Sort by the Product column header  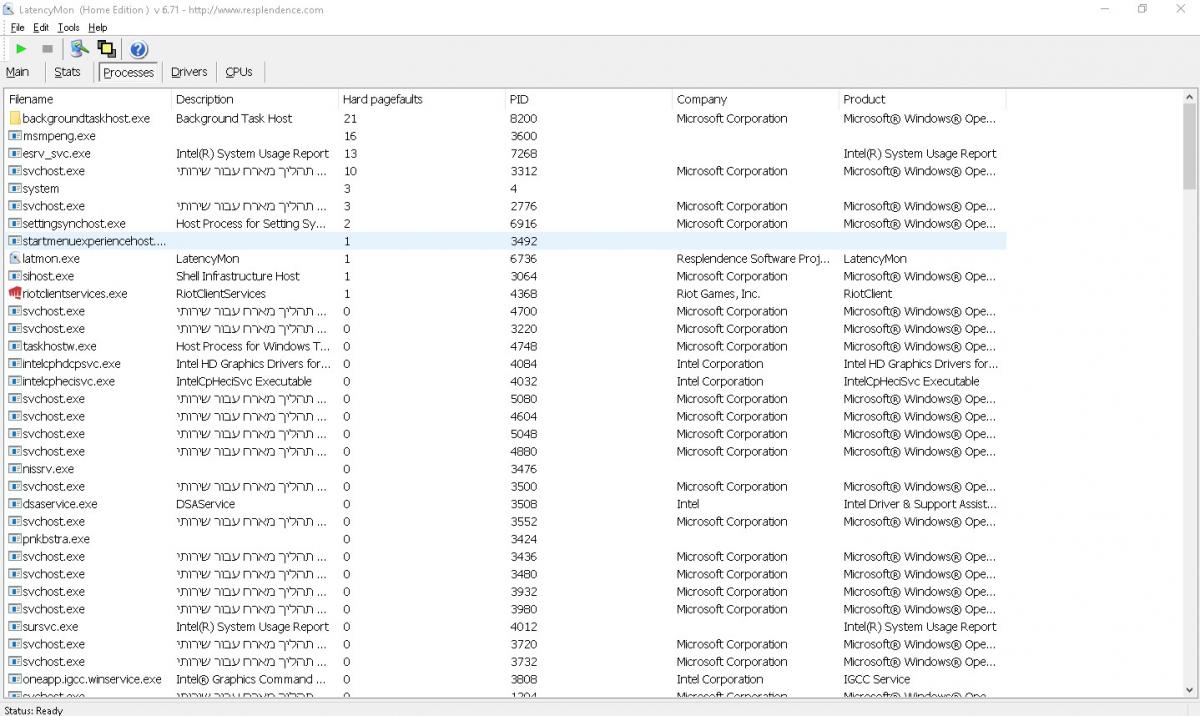point(923,99)
